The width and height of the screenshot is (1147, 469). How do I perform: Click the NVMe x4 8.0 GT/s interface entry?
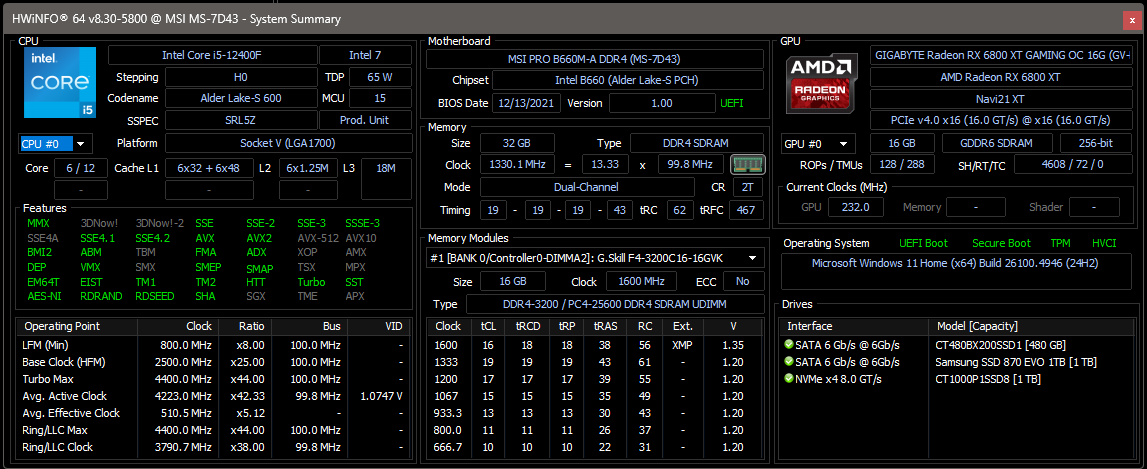tap(839, 378)
